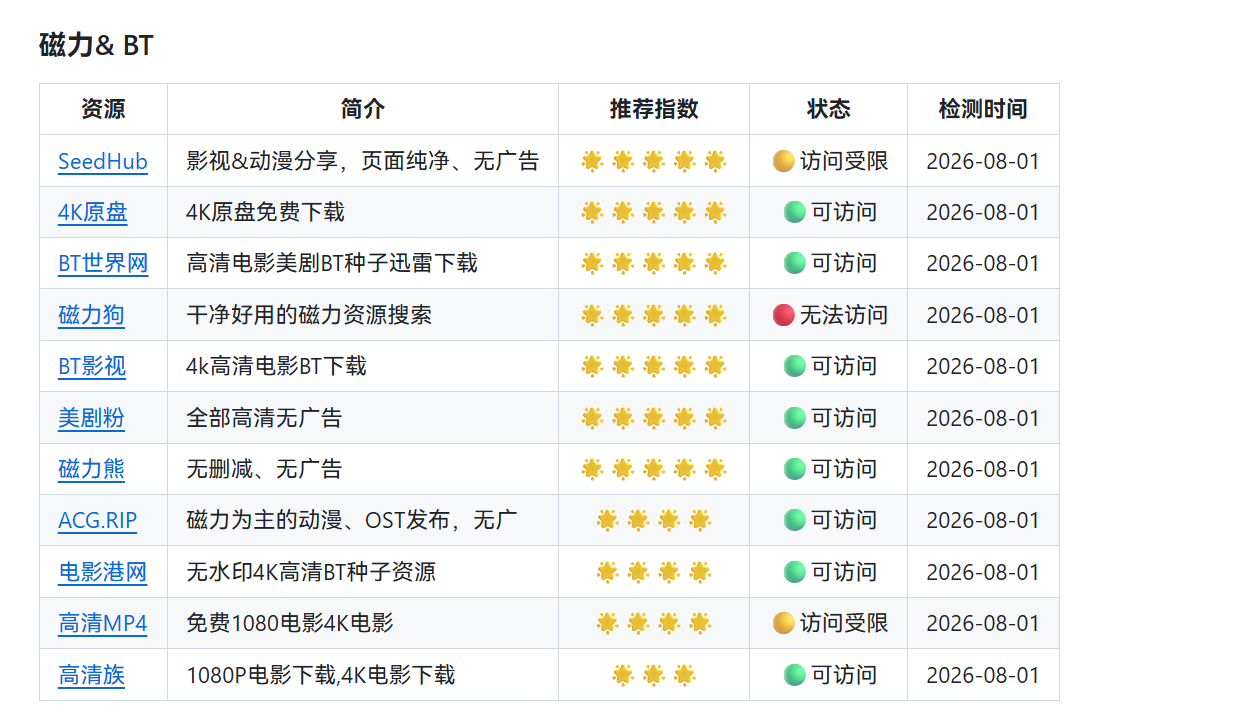Click 可访问 status in 美剧粉 row
The image size is (1250, 723).
(844, 418)
